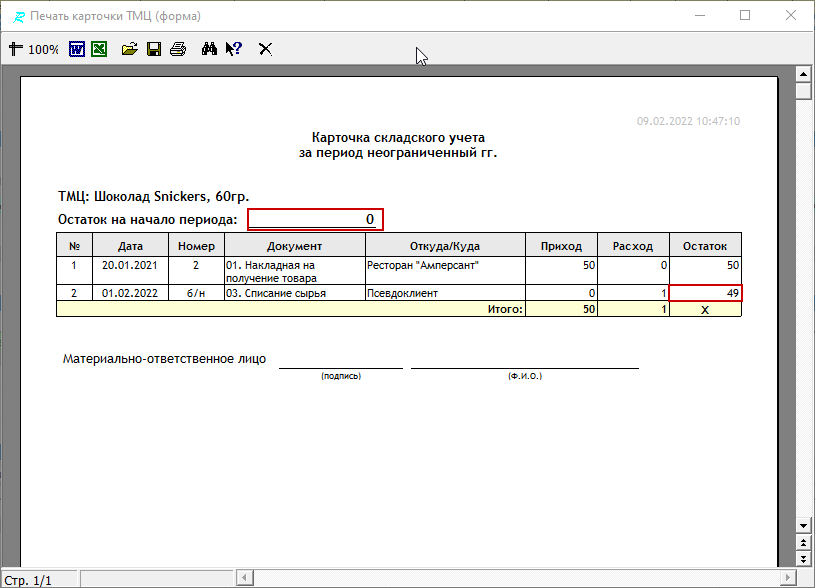
Task: Jump to previous page with double-up arrow
Action: [x=802, y=541]
